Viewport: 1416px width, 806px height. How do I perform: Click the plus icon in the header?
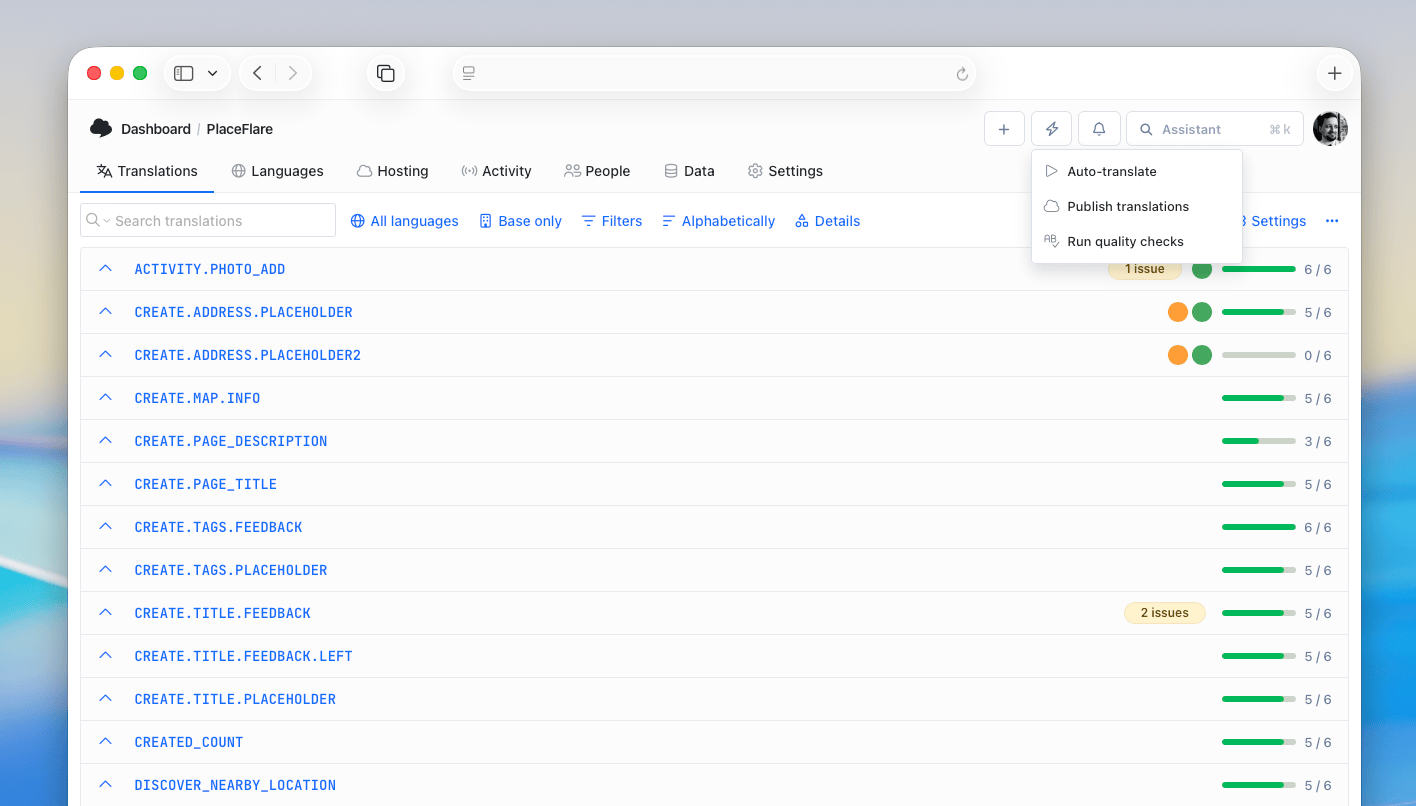1004,129
